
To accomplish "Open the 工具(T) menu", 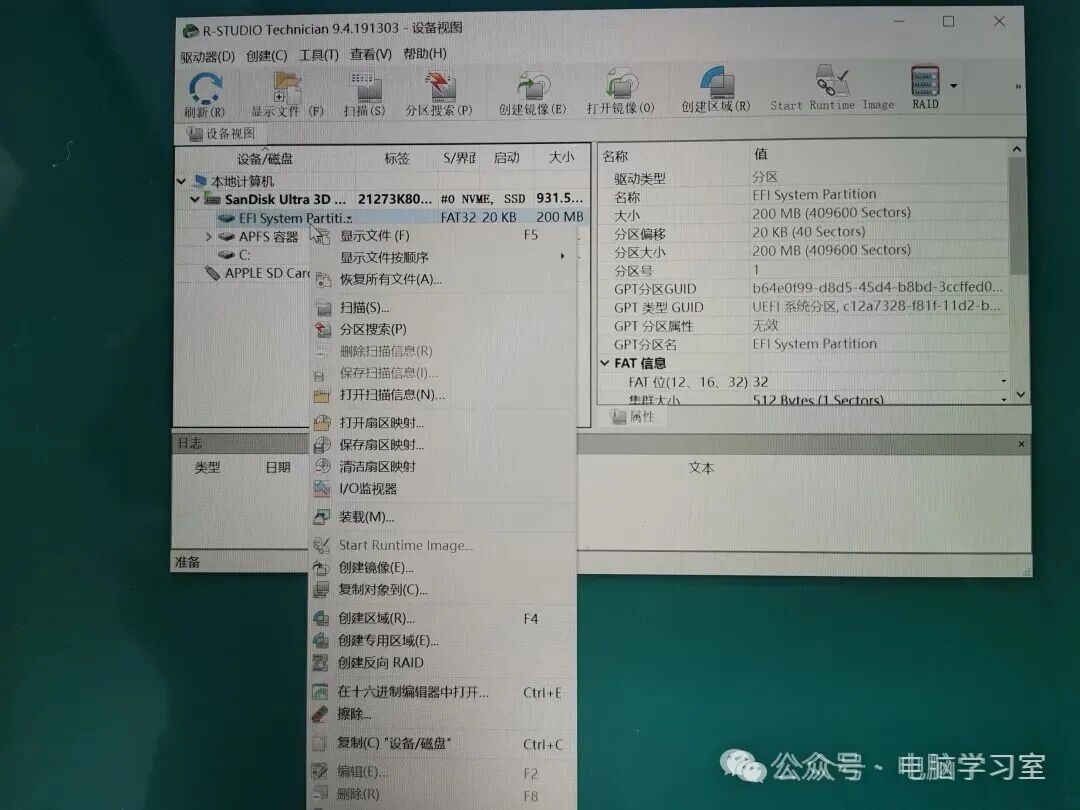I will (319, 55).
